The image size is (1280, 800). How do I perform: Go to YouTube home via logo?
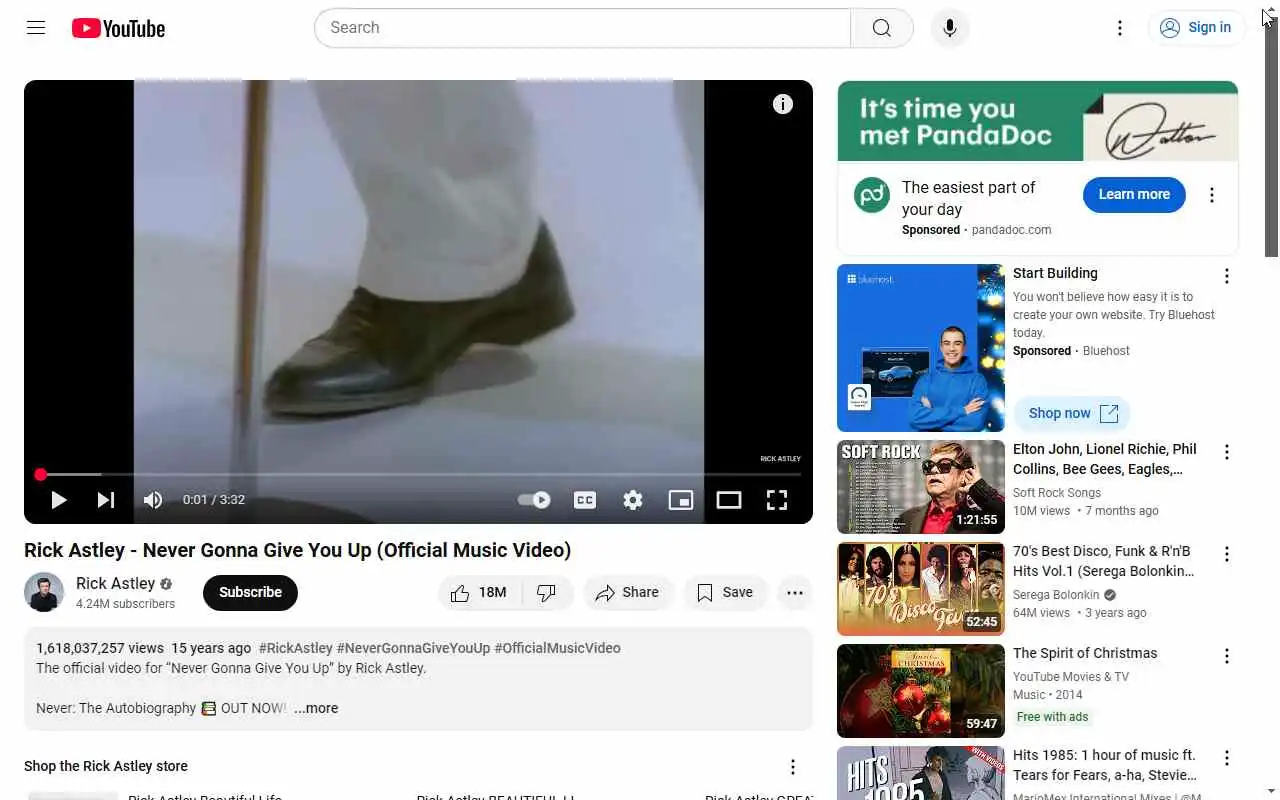pyautogui.click(x=118, y=28)
